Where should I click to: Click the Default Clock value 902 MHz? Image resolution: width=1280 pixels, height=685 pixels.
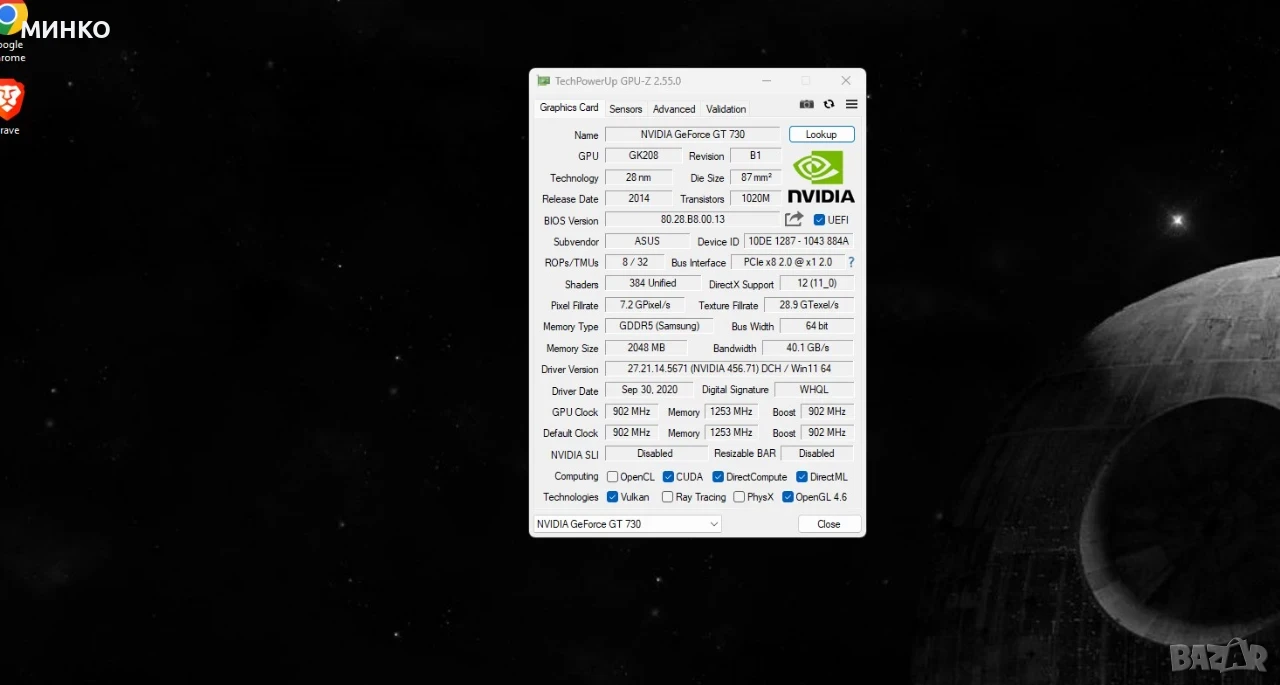631,432
